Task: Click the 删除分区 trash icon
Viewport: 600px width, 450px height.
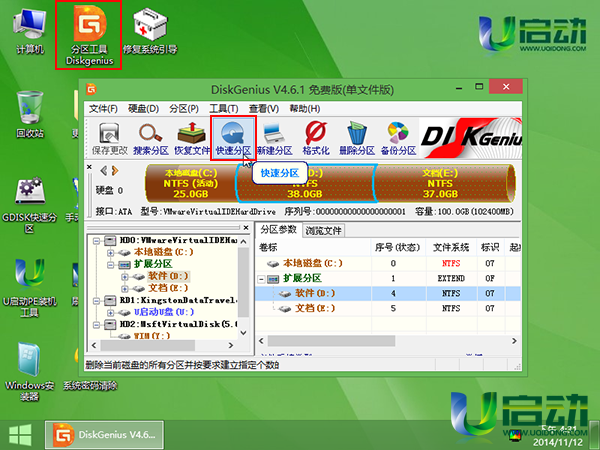Action: pos(357,139)
